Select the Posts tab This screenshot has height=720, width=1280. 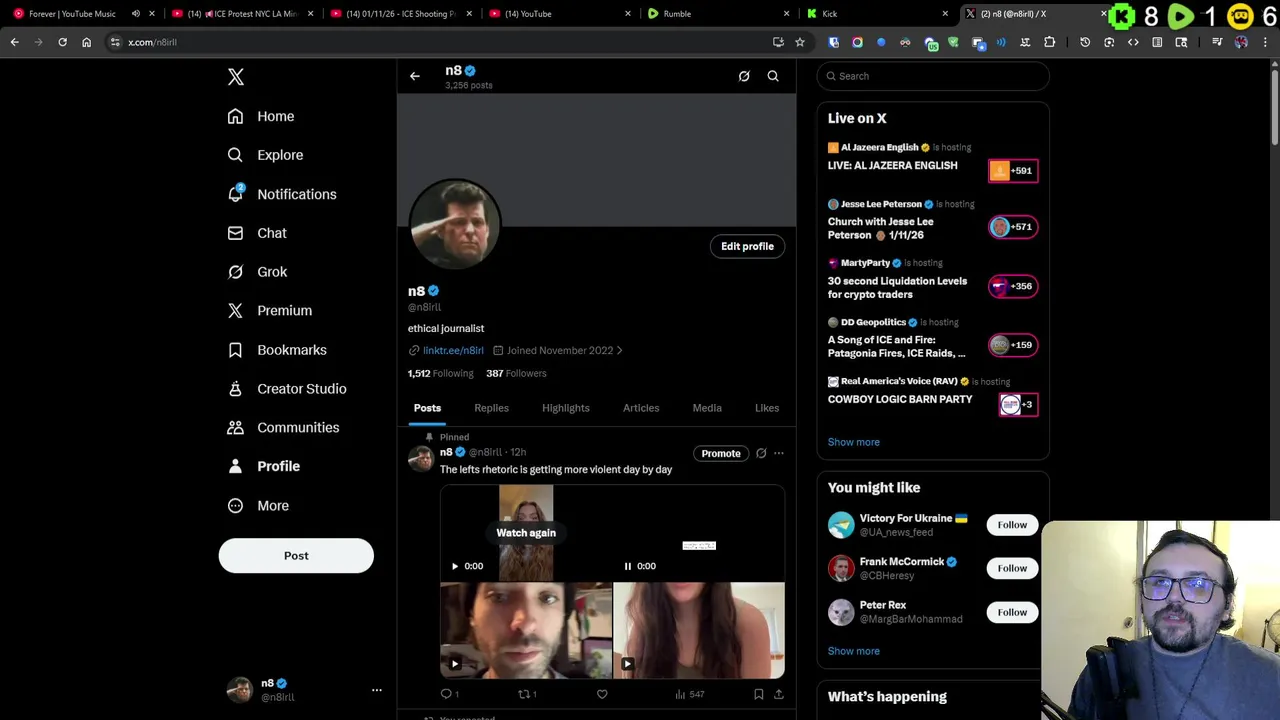[x=427, y=408]
